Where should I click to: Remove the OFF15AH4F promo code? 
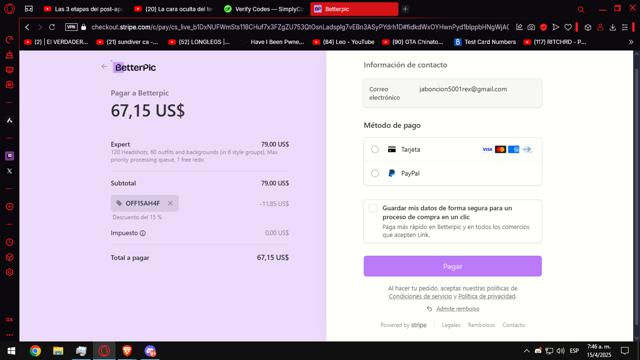click(x=170, y=203)
